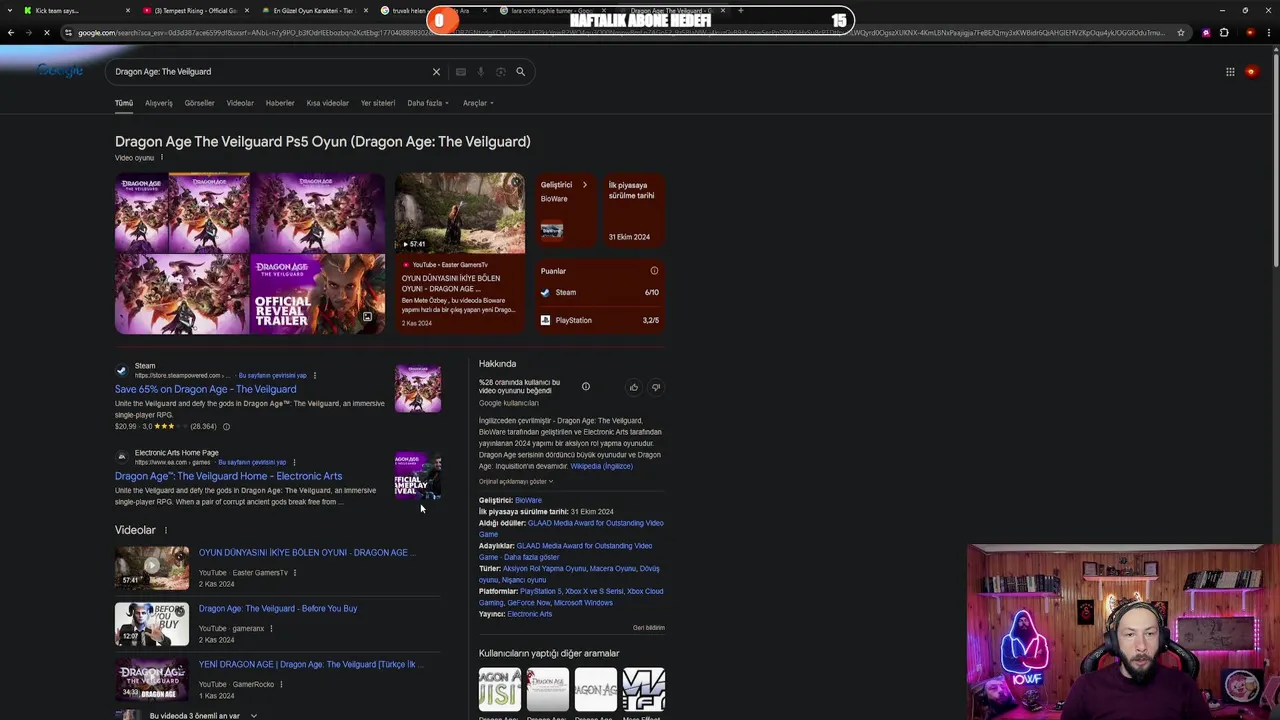Expand Orijinal açıklamayı göster

click(516, 481)
